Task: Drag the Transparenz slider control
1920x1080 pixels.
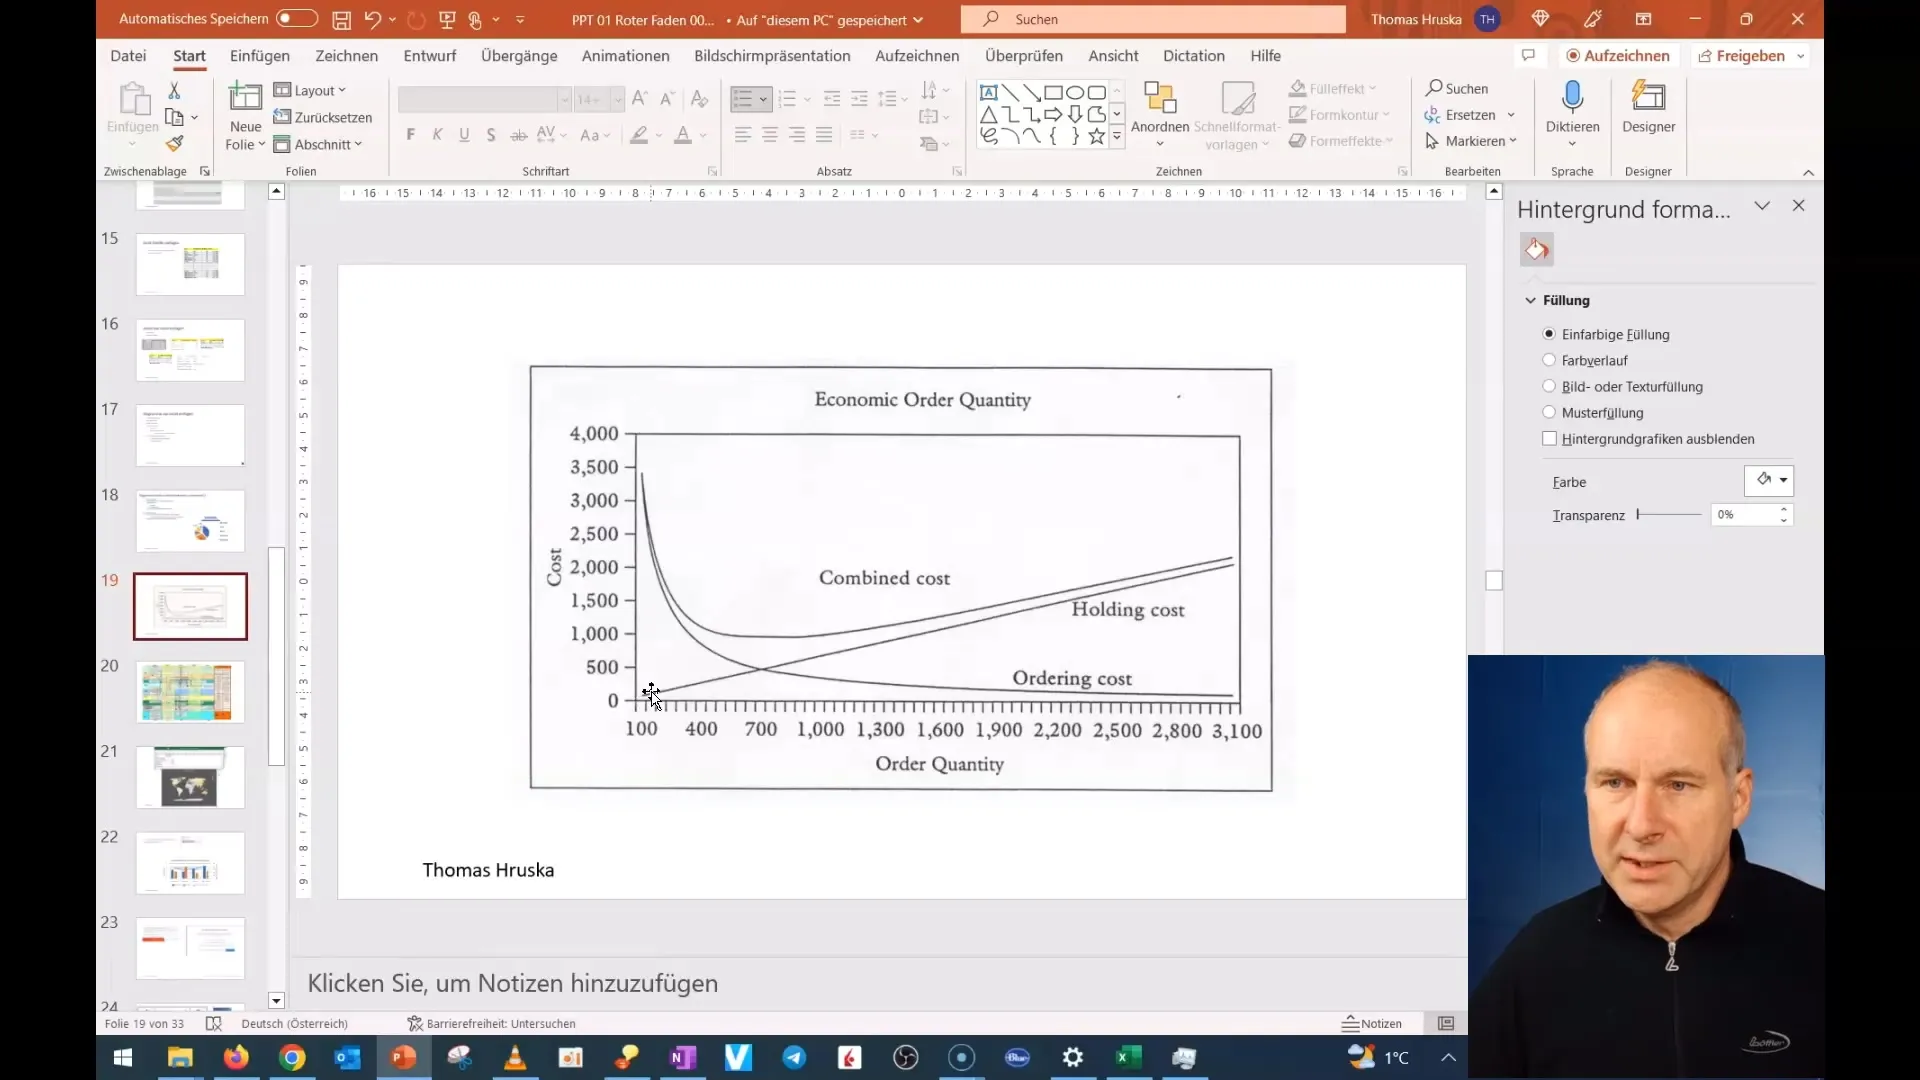Action: point(1640,514)
